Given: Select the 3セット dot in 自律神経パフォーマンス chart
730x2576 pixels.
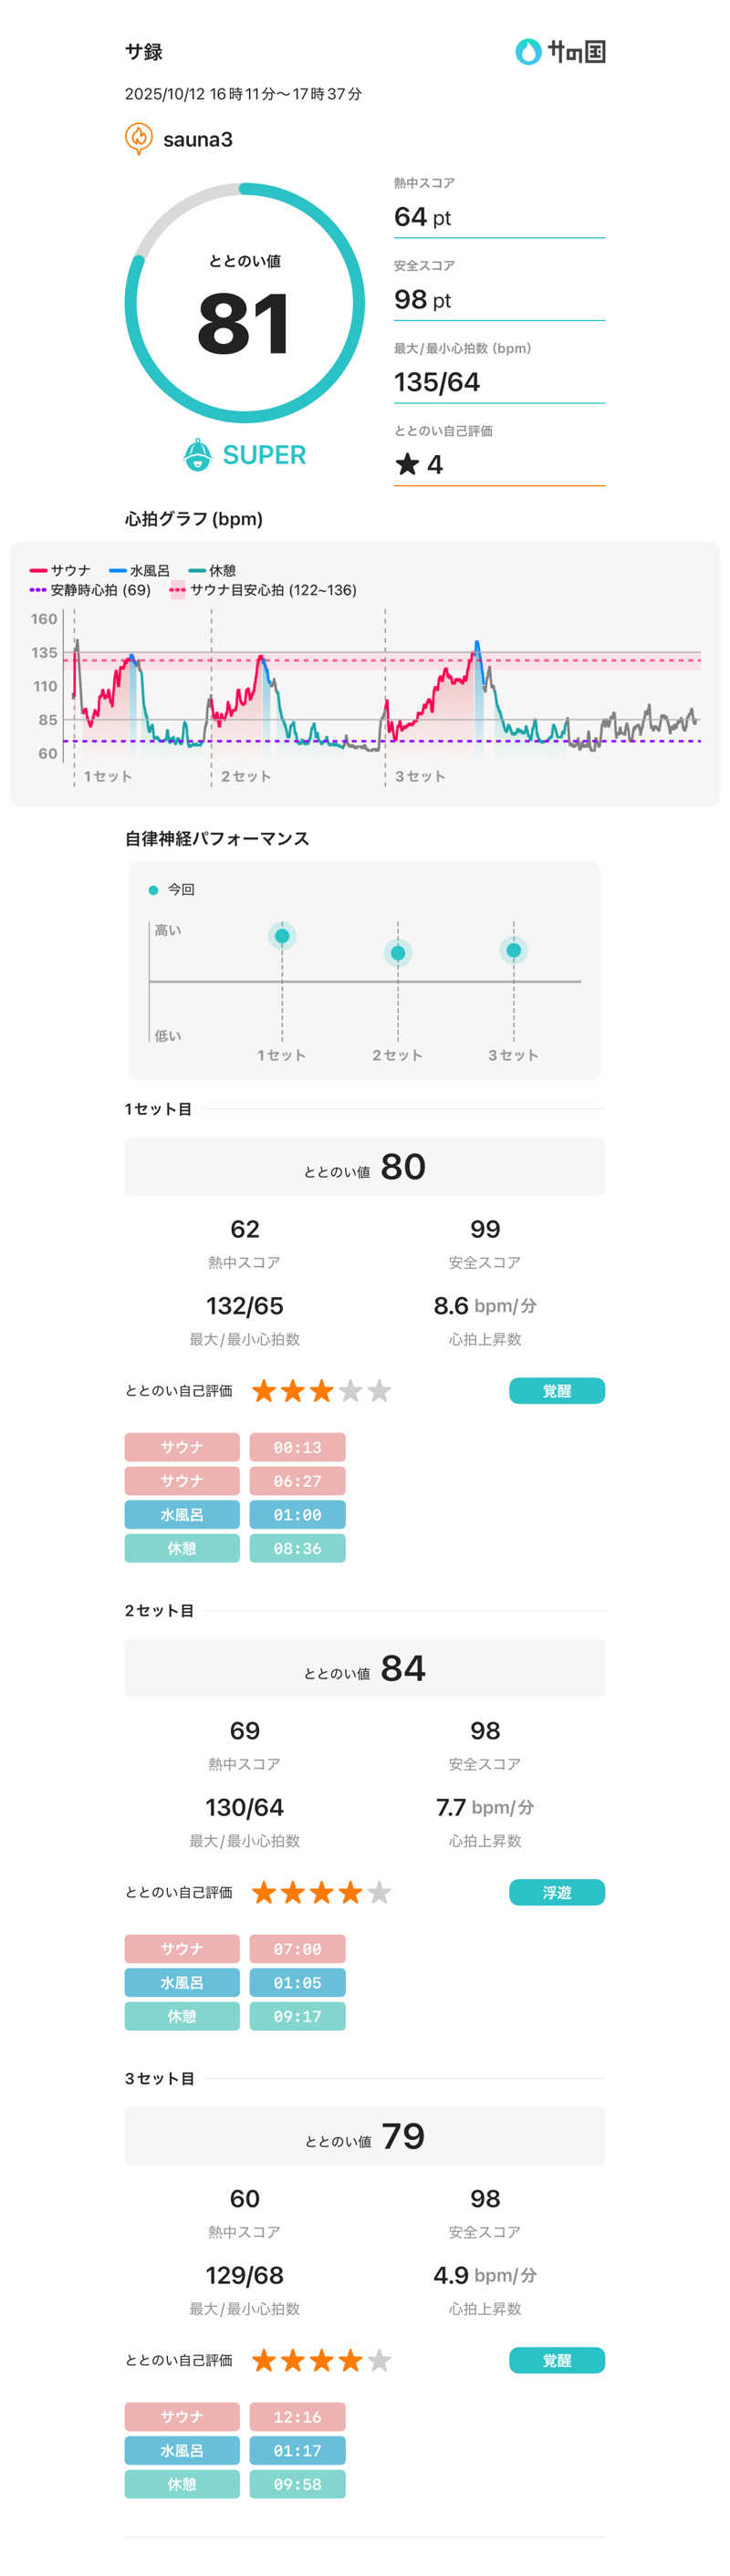Looking at the screenshot, I should (513, 950).
